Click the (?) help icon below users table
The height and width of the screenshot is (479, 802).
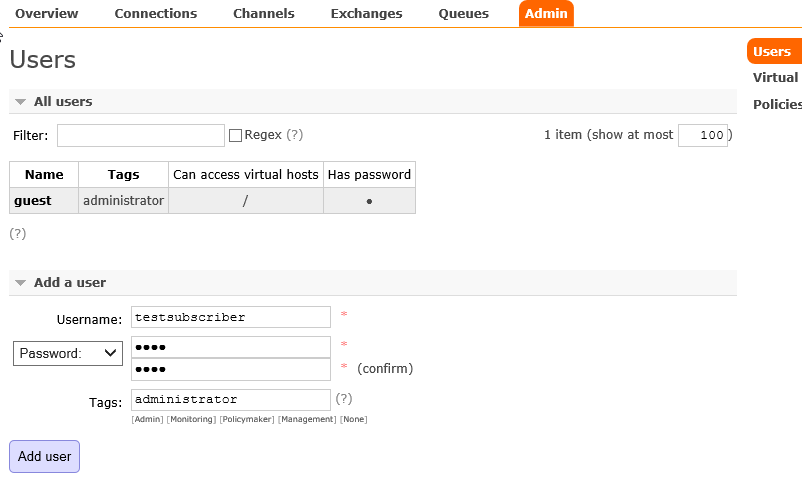(x=17, y=233)
